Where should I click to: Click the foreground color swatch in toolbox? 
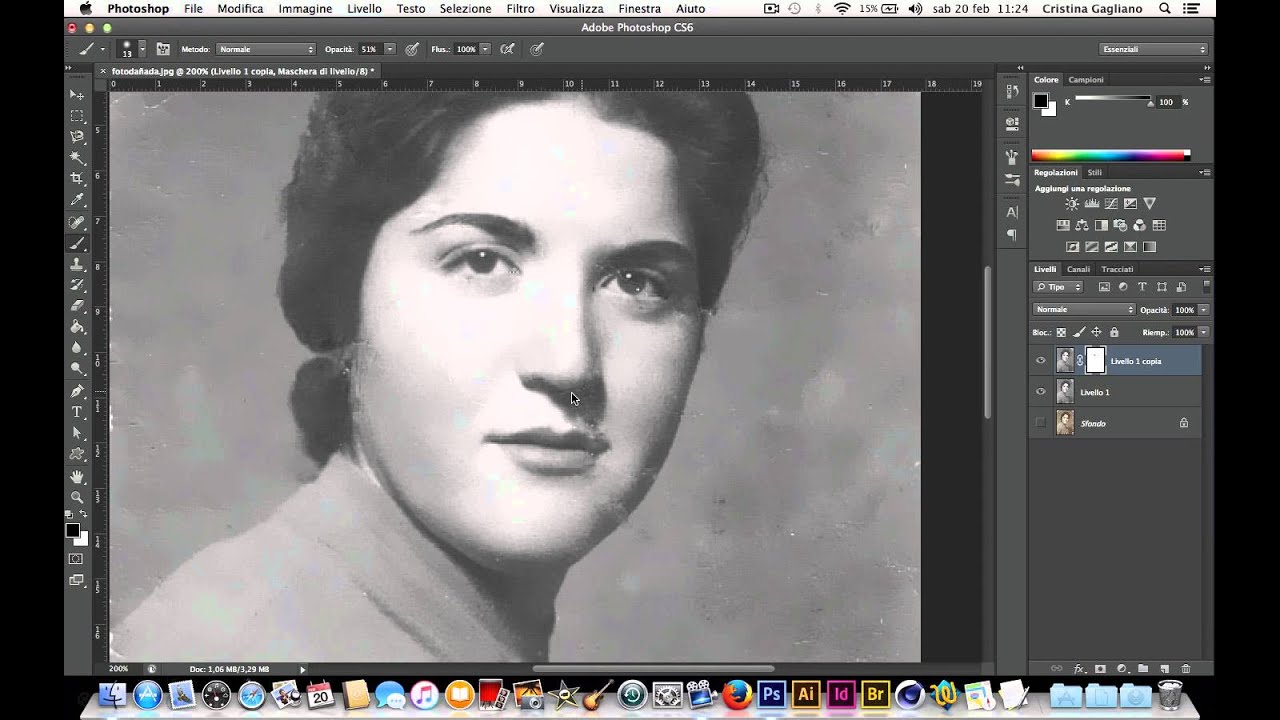(x=72, y=531)
